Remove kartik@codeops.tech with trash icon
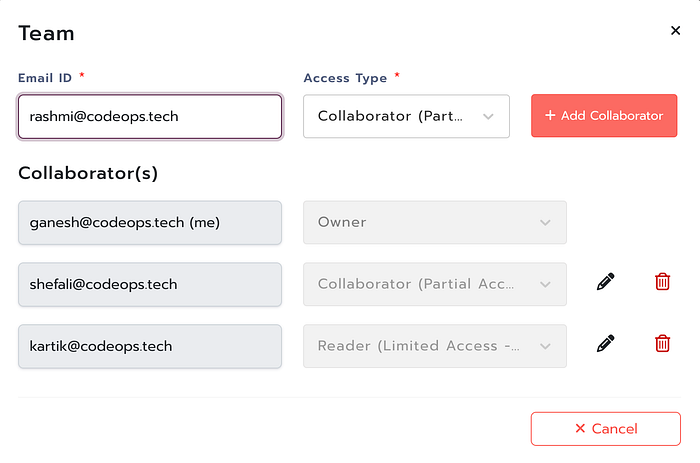This screenshot has width=700, height=463. [662, 345]
